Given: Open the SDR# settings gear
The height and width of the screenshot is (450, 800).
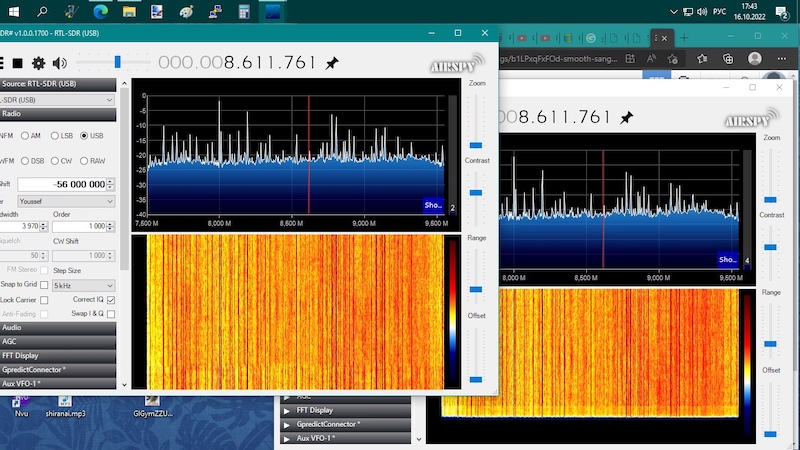Looking at the screenshot, I should pyautogui.click(x=39, y=63).
